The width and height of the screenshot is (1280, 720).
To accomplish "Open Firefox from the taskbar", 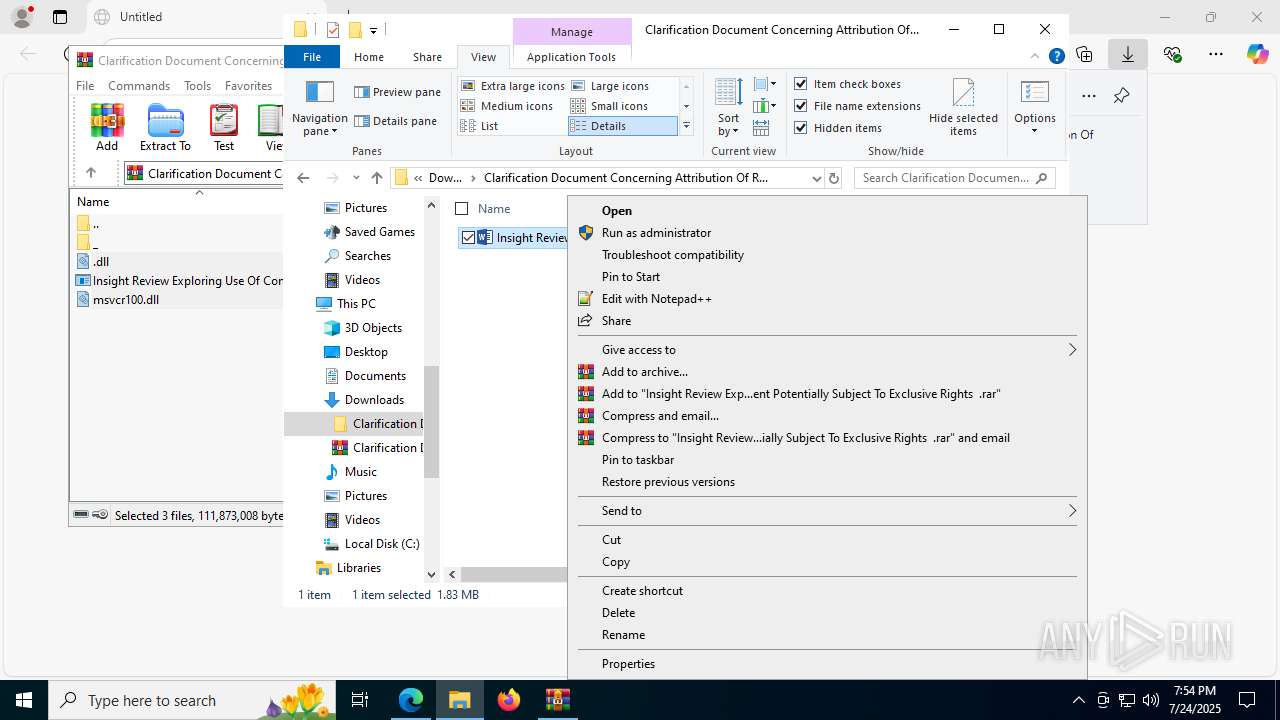I will pyautogui.click(x=509, y=700).
